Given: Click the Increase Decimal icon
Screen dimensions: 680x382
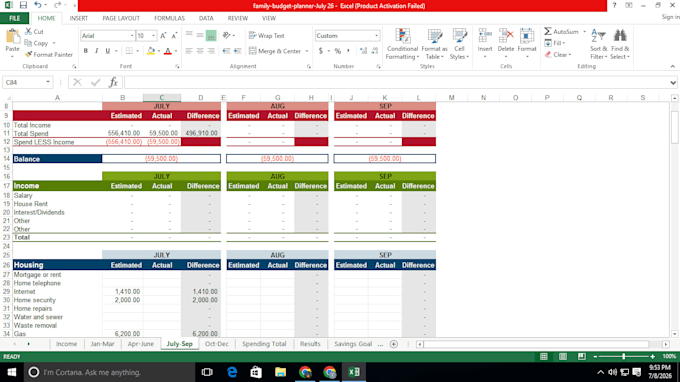Looking at the screenshot, I should coord(363,51).
